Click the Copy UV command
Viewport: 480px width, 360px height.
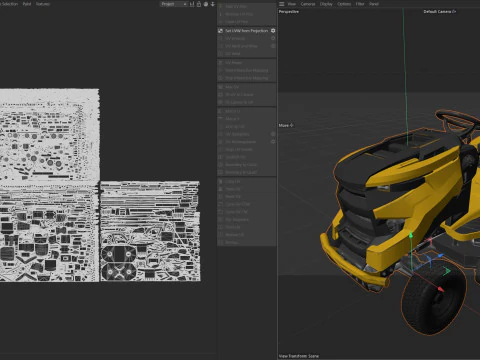tap(233, 181)
